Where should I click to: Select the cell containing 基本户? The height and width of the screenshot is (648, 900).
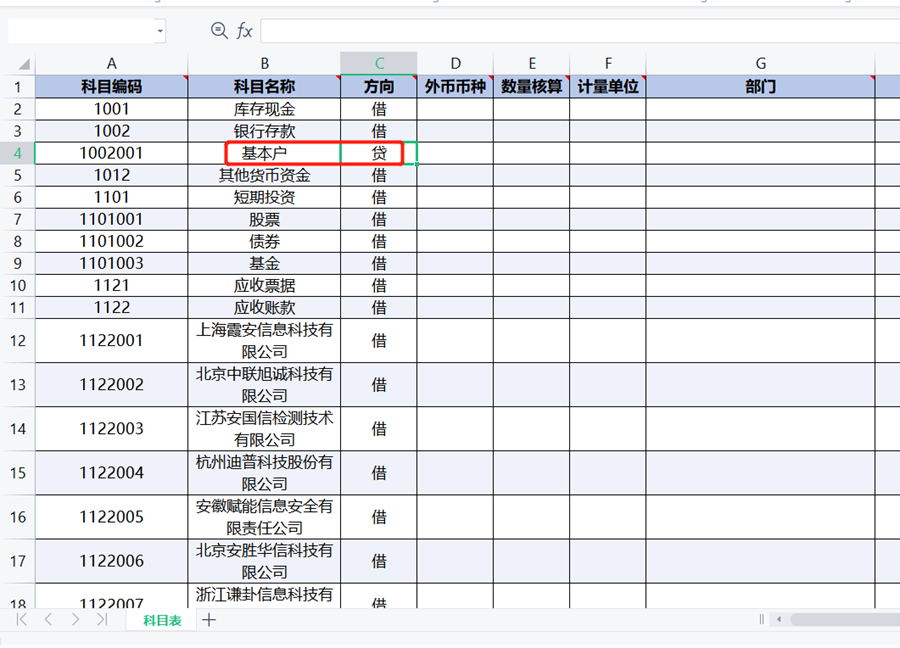coord(264,153)
